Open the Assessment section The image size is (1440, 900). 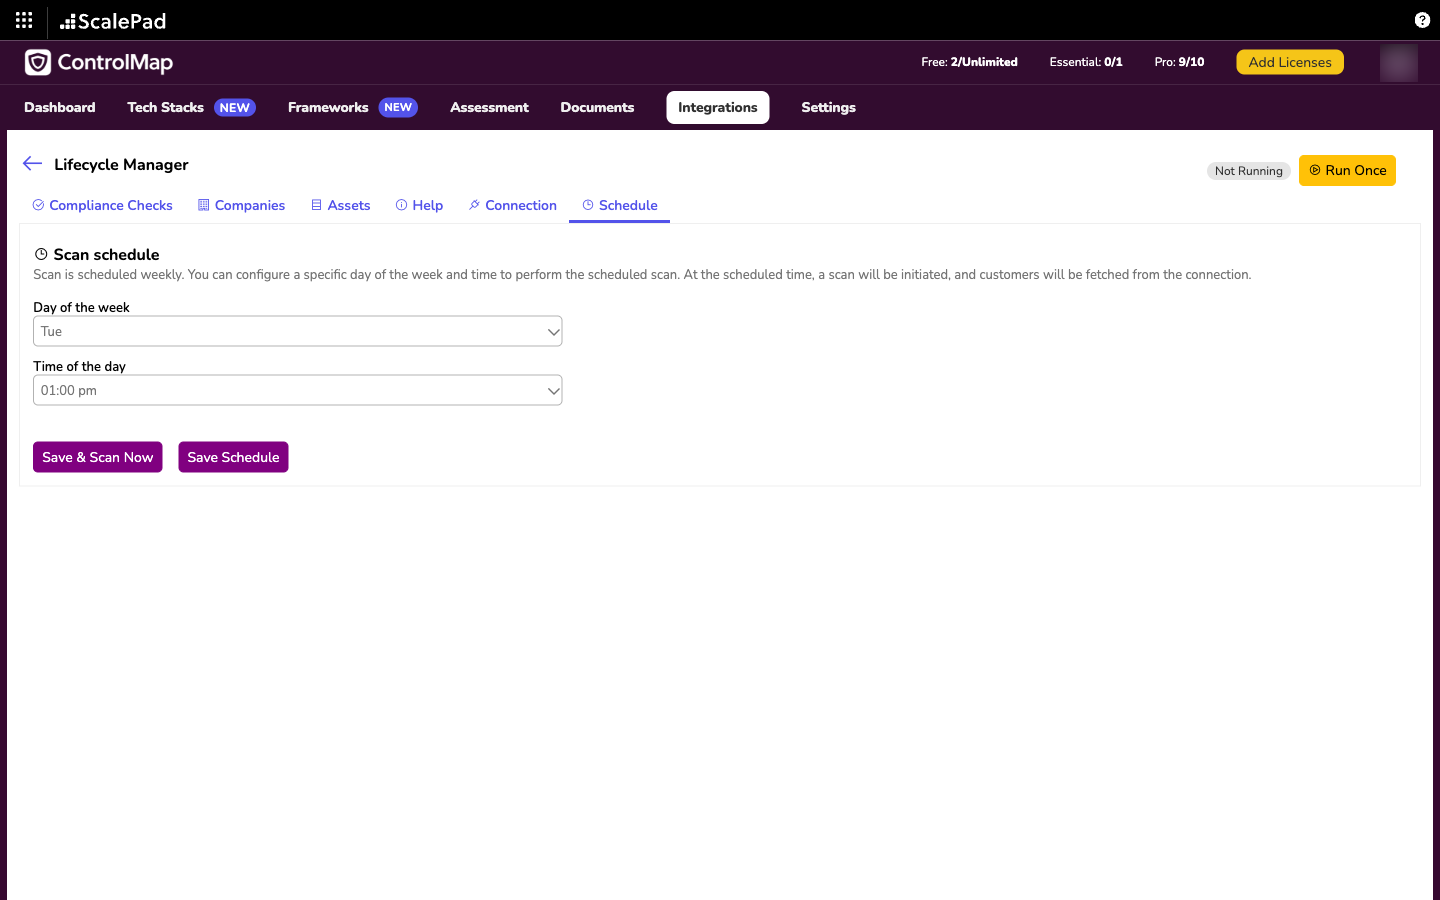(x=489, y=107)
